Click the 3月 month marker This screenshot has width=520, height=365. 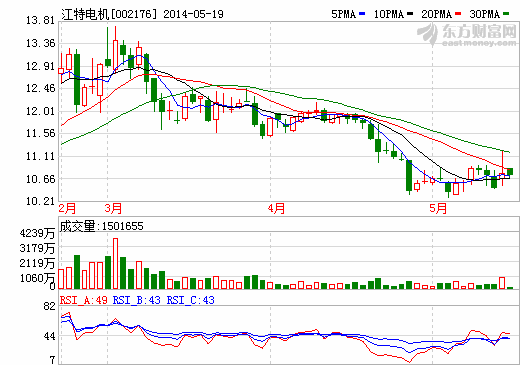(113, 208)
